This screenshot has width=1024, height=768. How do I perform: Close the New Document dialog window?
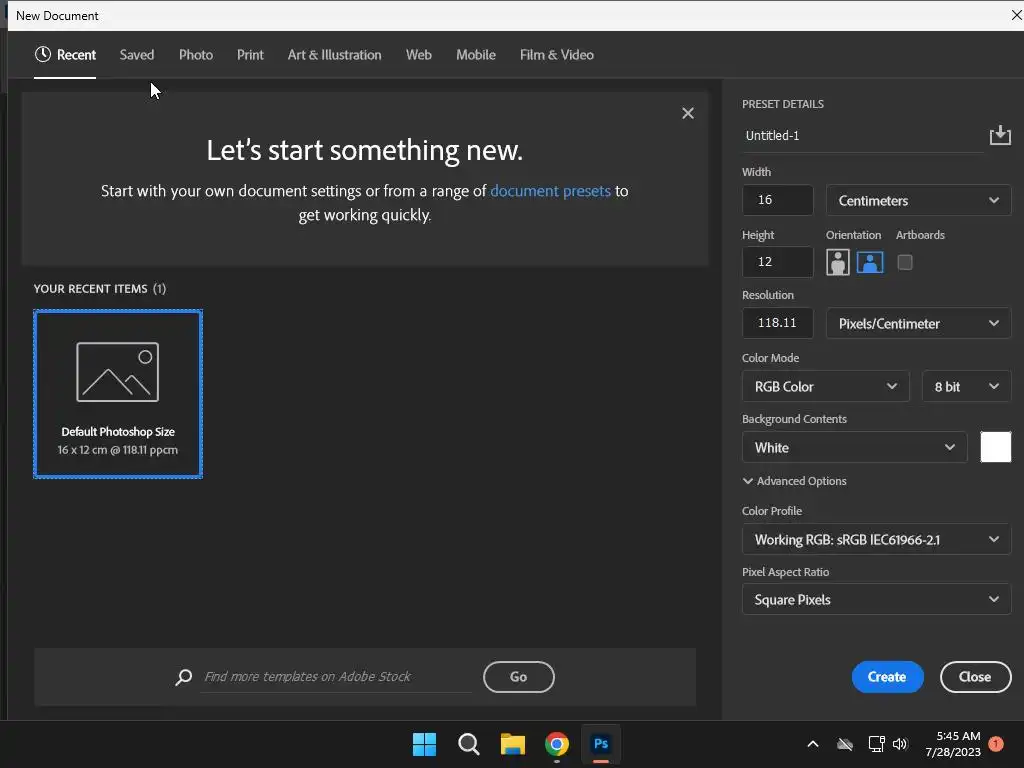(x=1016, y=15)
